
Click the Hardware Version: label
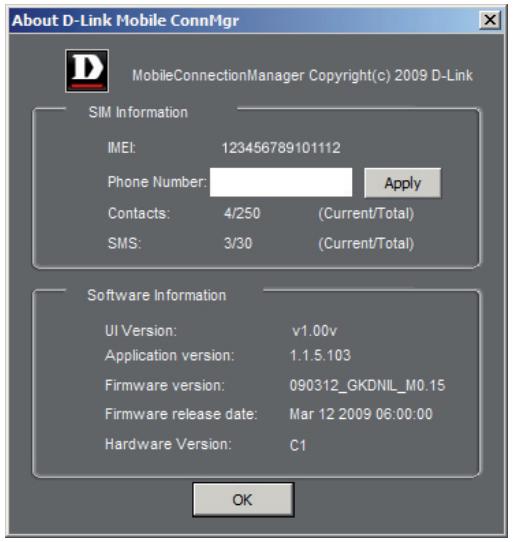coord(168,444)
